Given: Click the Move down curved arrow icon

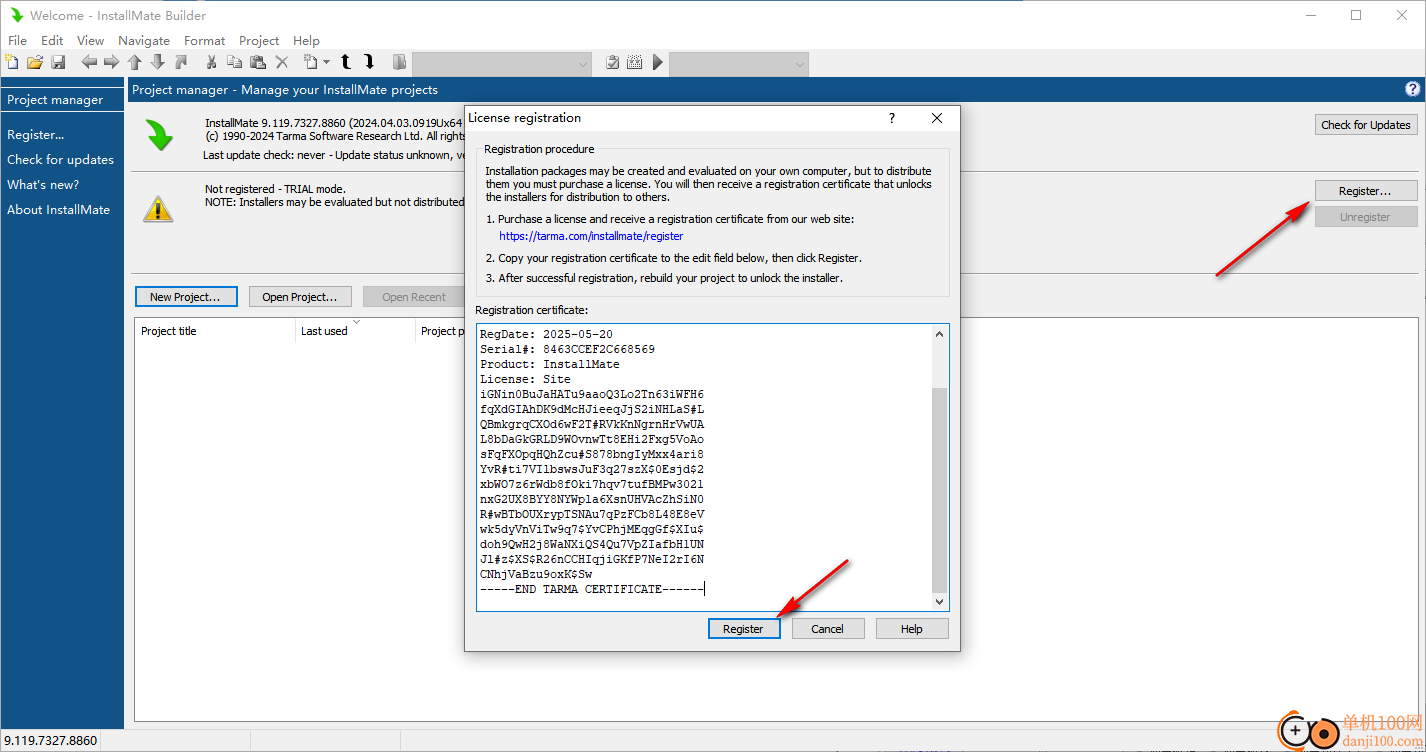Looking at the screenshot, I should pyautogui.click(x=369, y=62).
